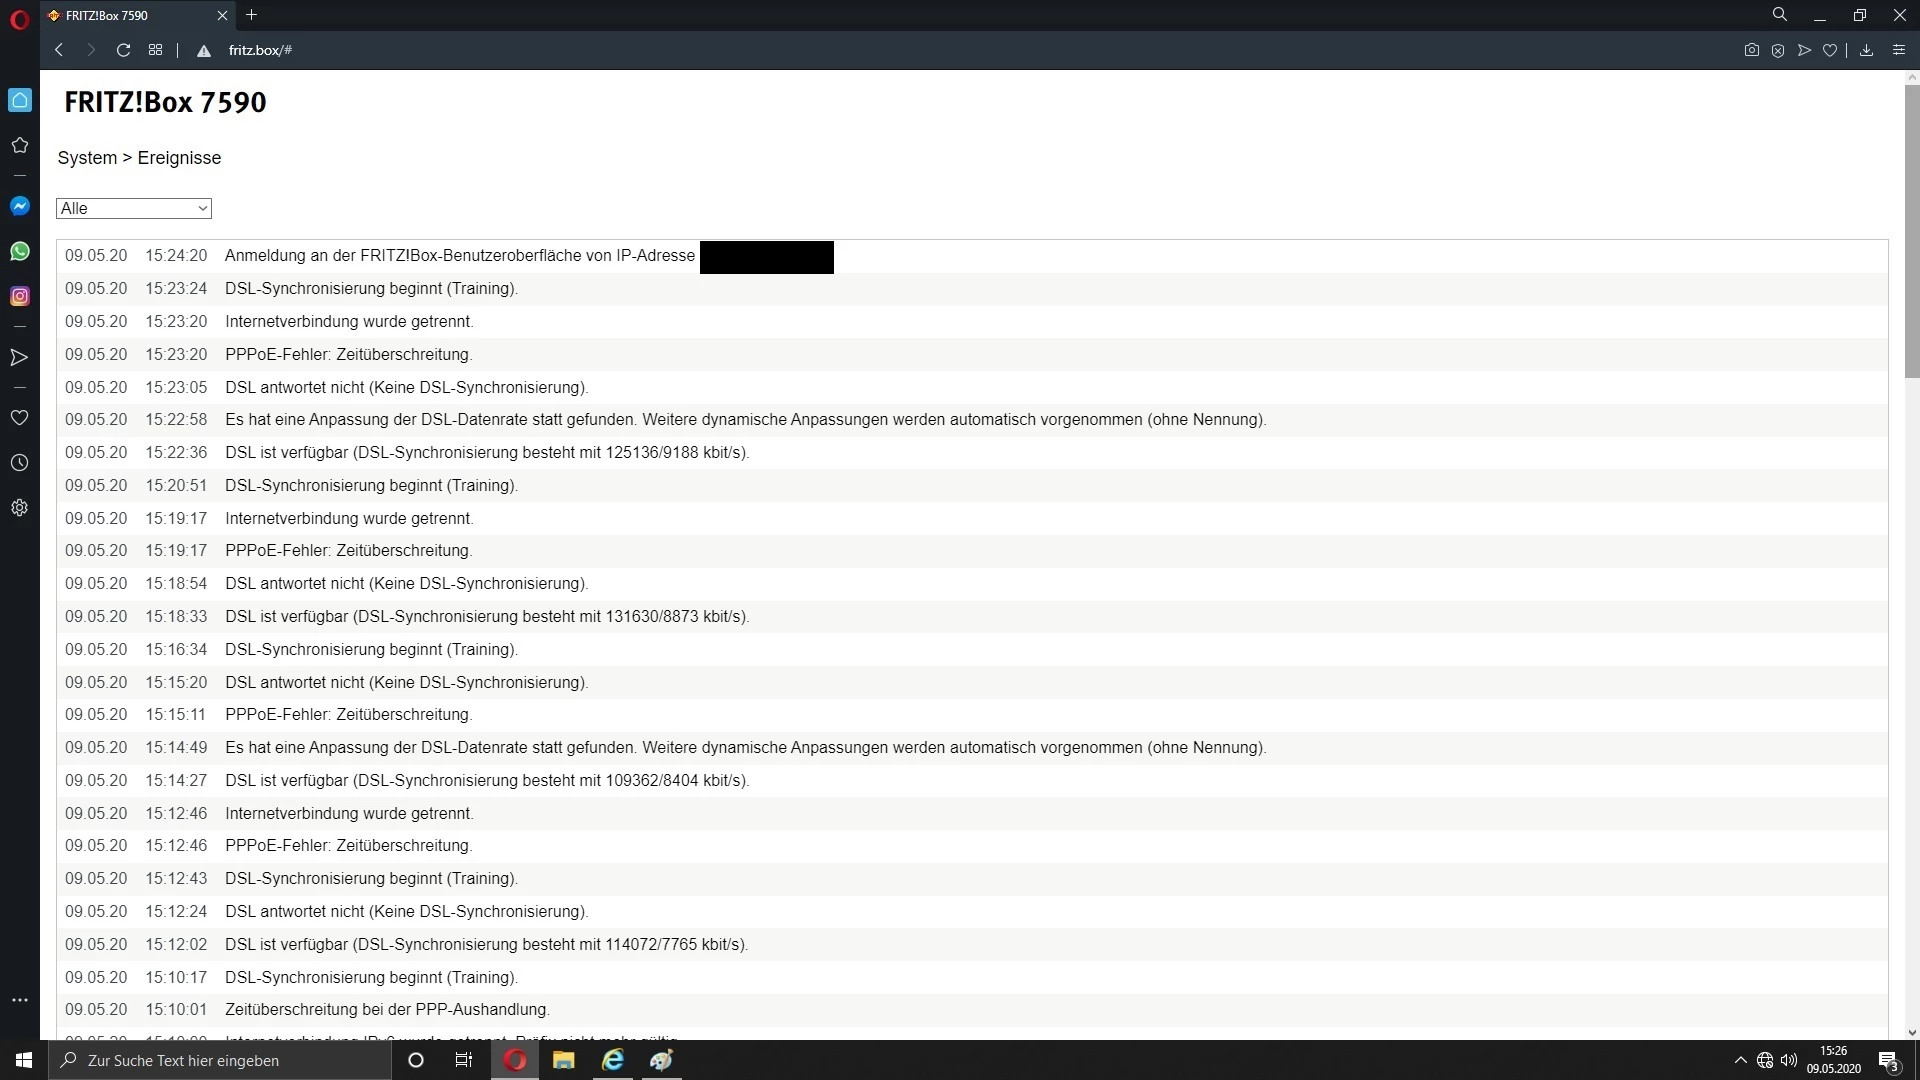The width and height of the screenshot is (1920, 1080).
Task: Open My Flow arrow icon in sidebar
Action: tap(20, 357)
